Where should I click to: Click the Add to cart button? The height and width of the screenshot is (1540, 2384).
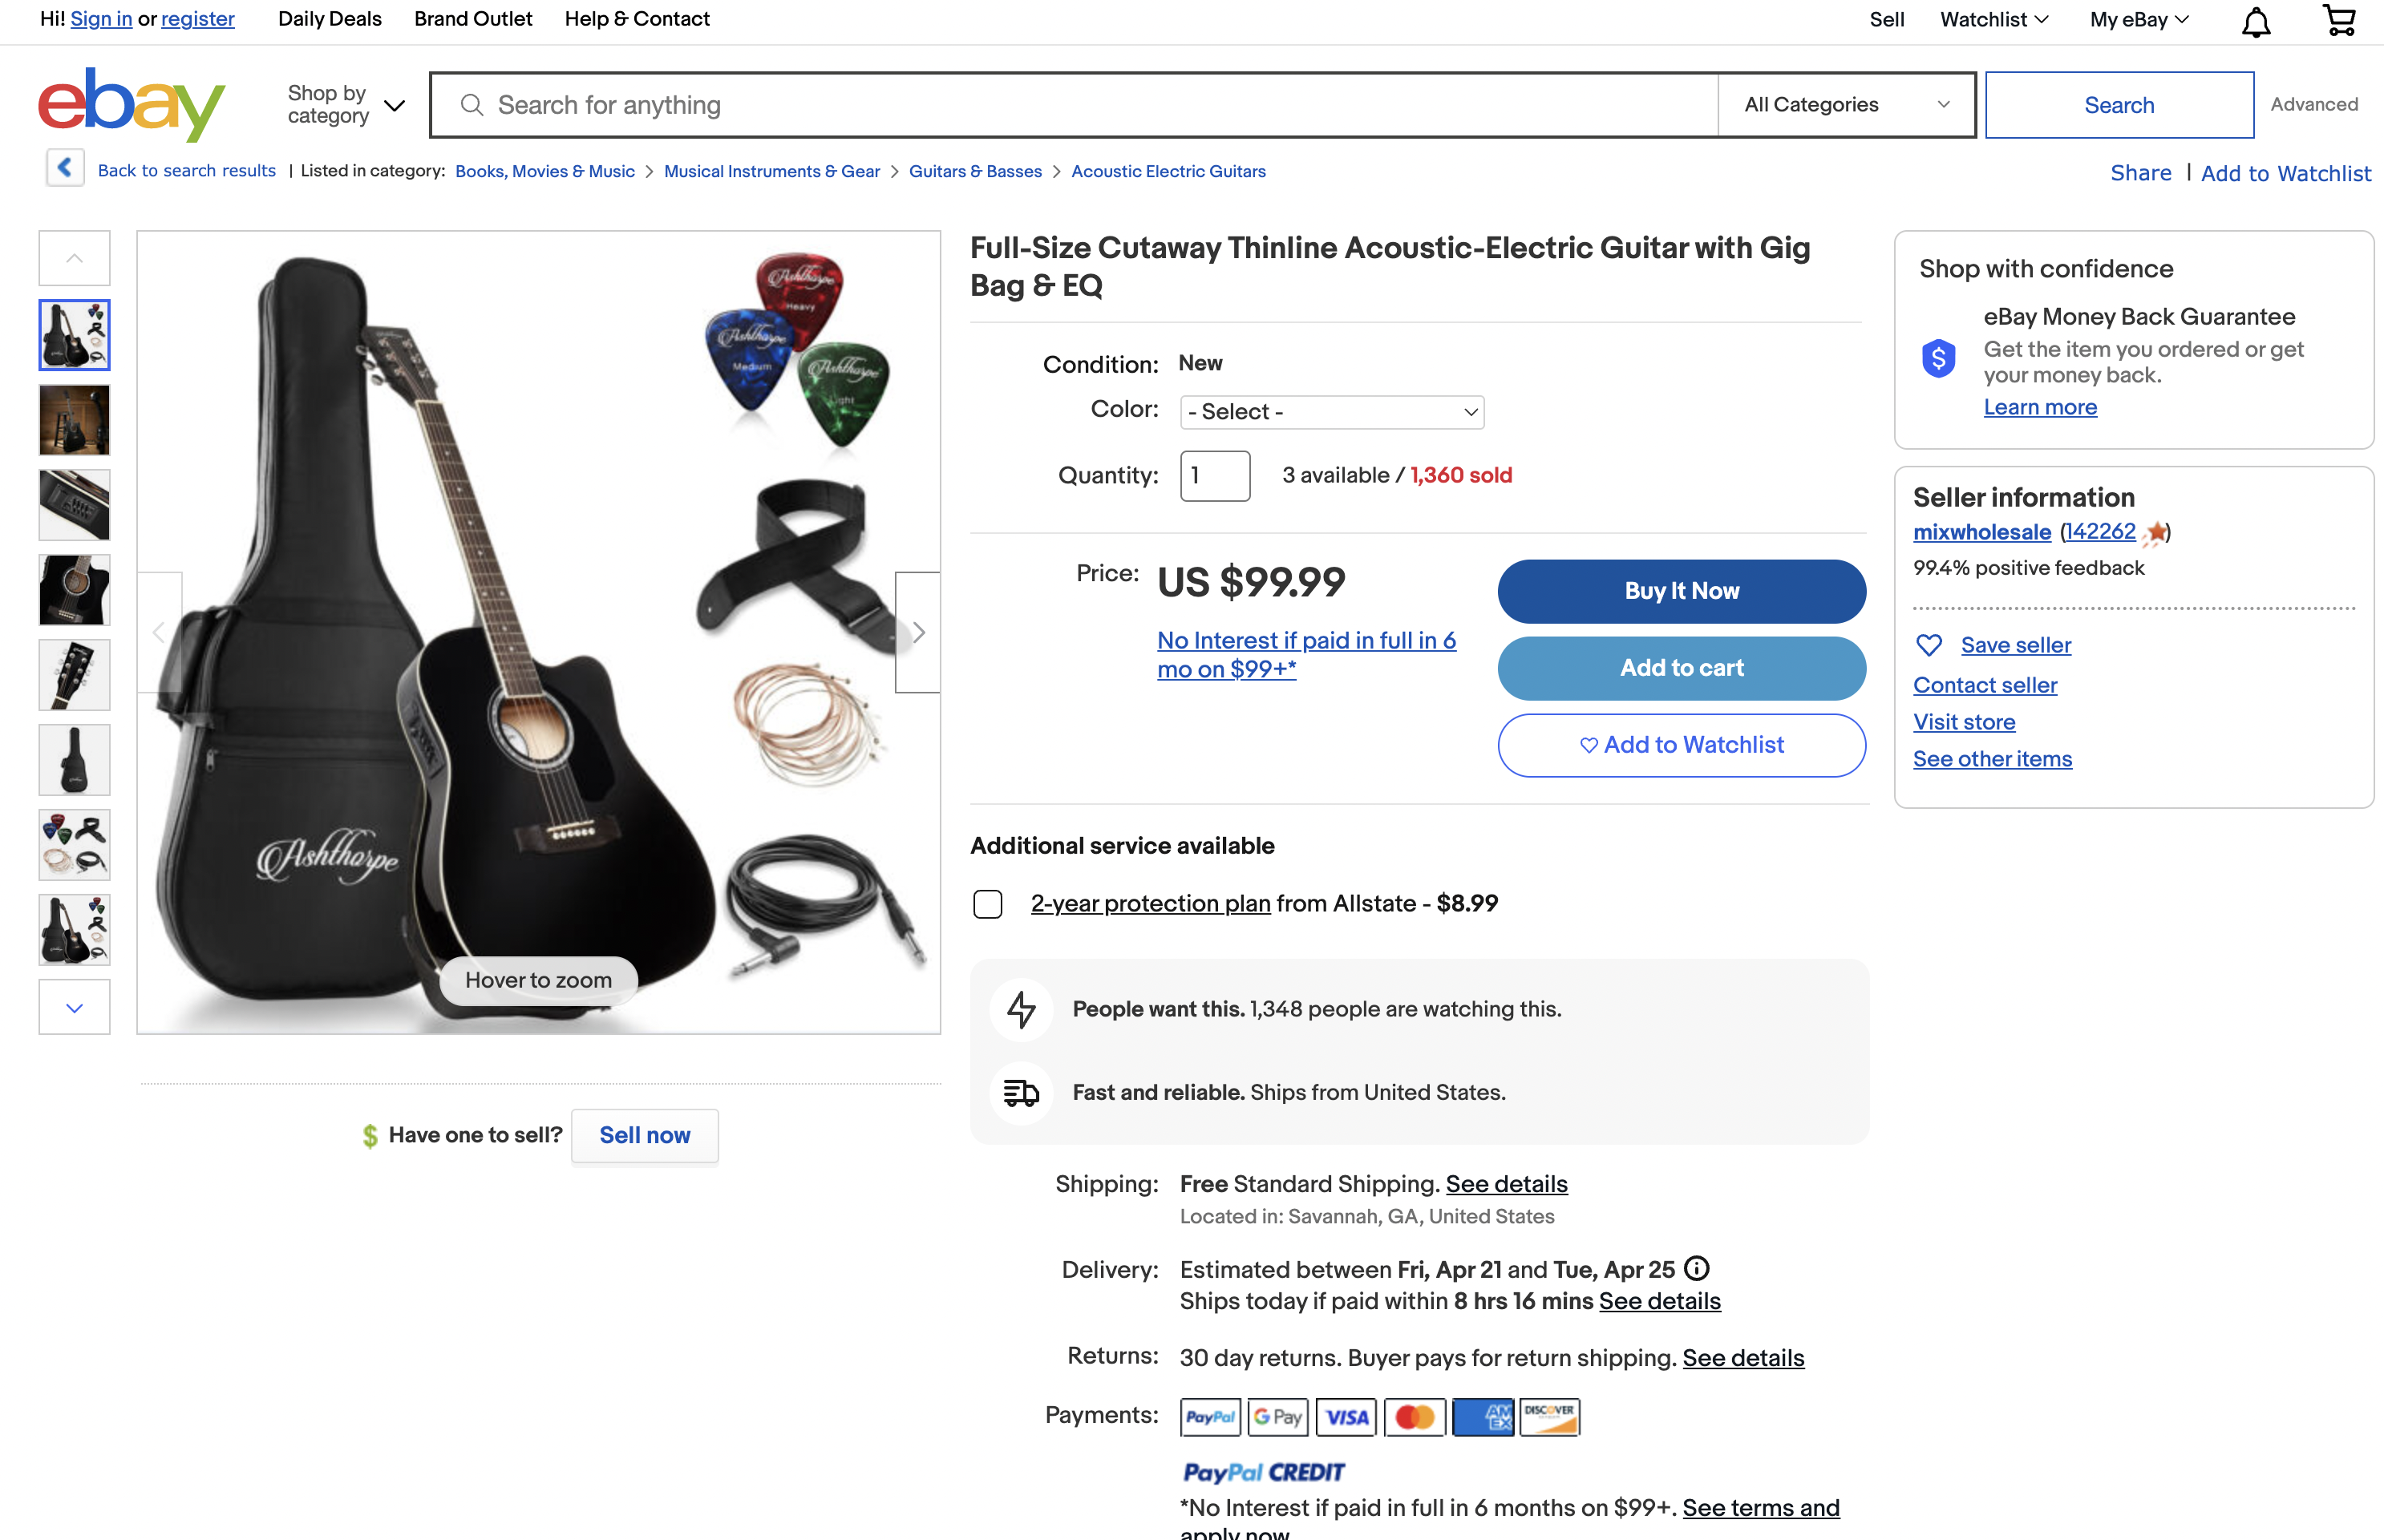(1681, 668)
